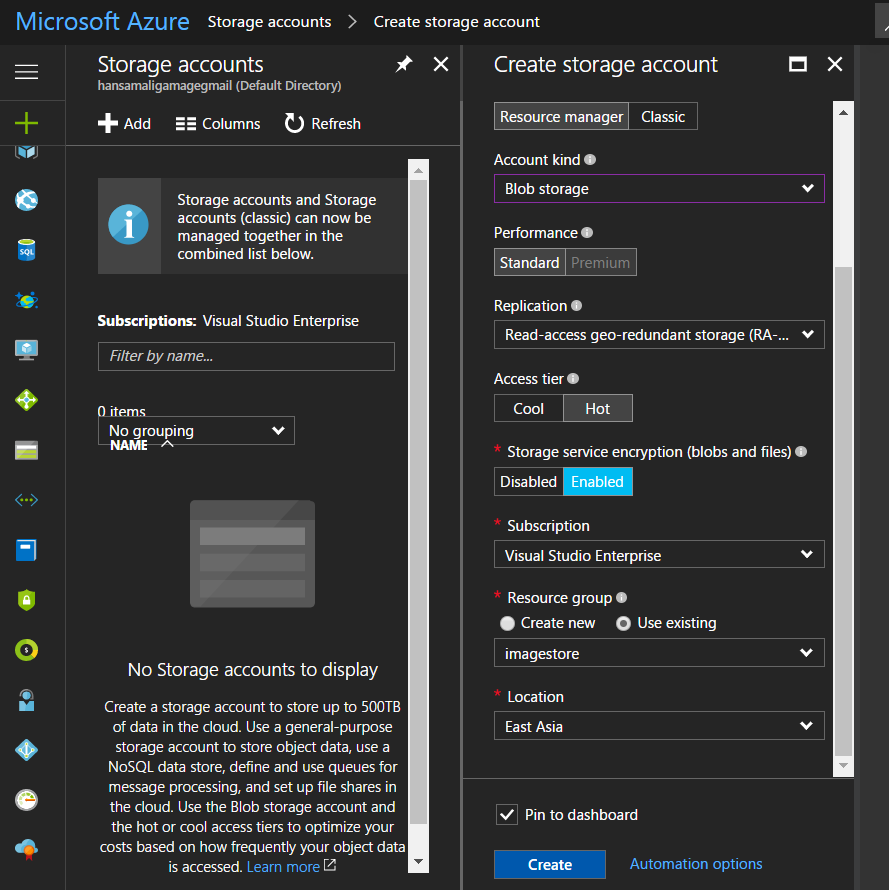Click Storage accounts list scrollbar down arrow
This screenshot has width=889, height=890.
click(418, 862)
